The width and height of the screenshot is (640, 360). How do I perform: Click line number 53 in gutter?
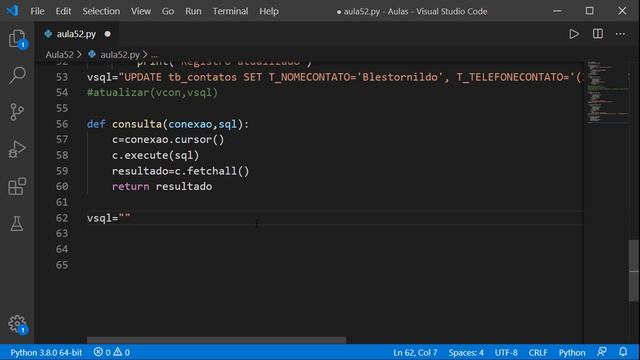[62, 77]
